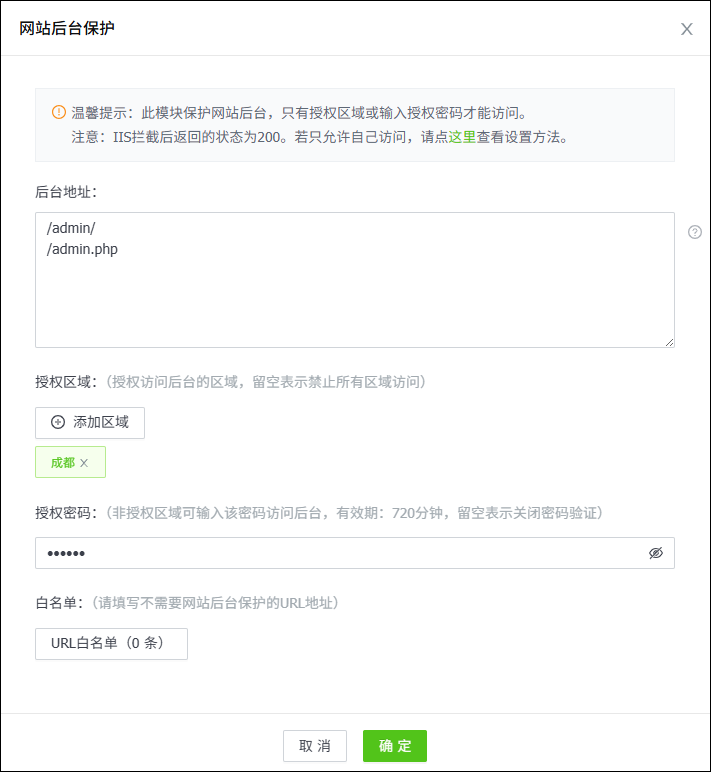Click the 网站后台保护 dialog title
The width and height of the screenshot is (711, 772).
(67, 28)
